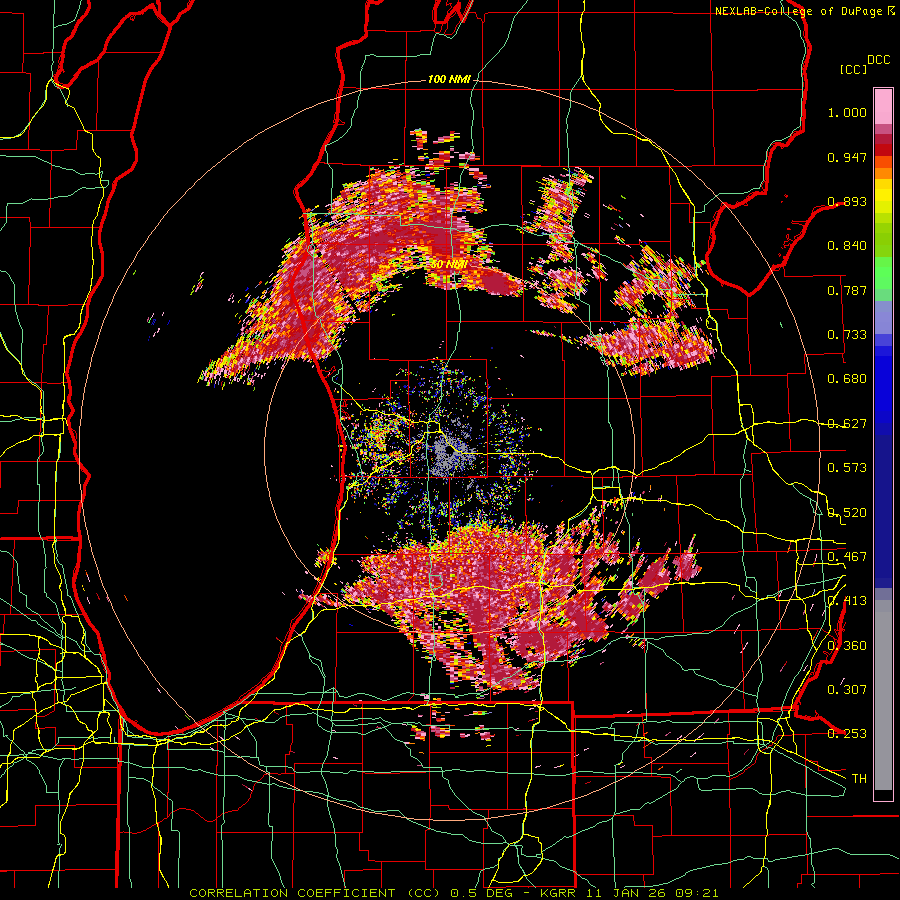The width and height of the screenshot is (900, 900).
Task: Pick the yellow color bar segment
Action: click(883, 197)
